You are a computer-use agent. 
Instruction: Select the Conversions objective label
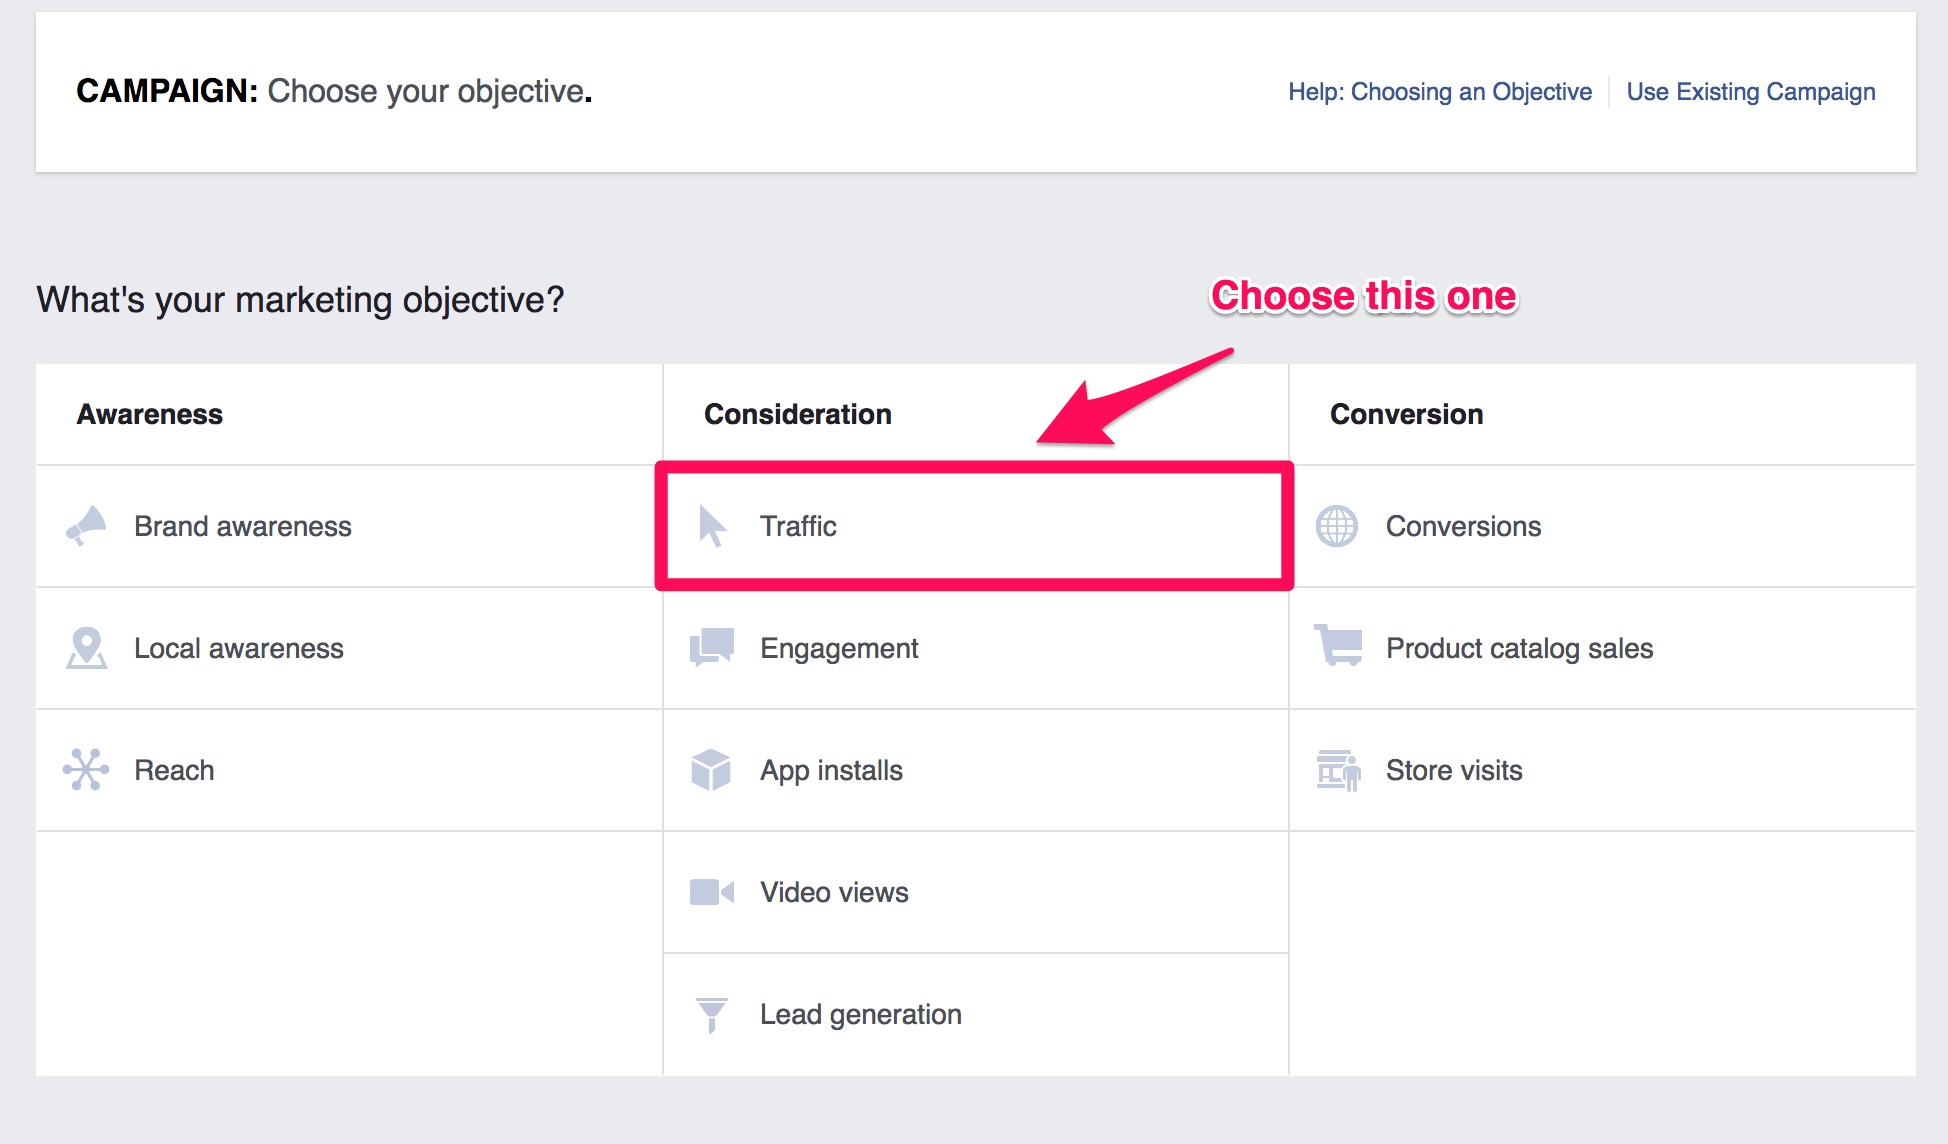(x=1463, y=526)
